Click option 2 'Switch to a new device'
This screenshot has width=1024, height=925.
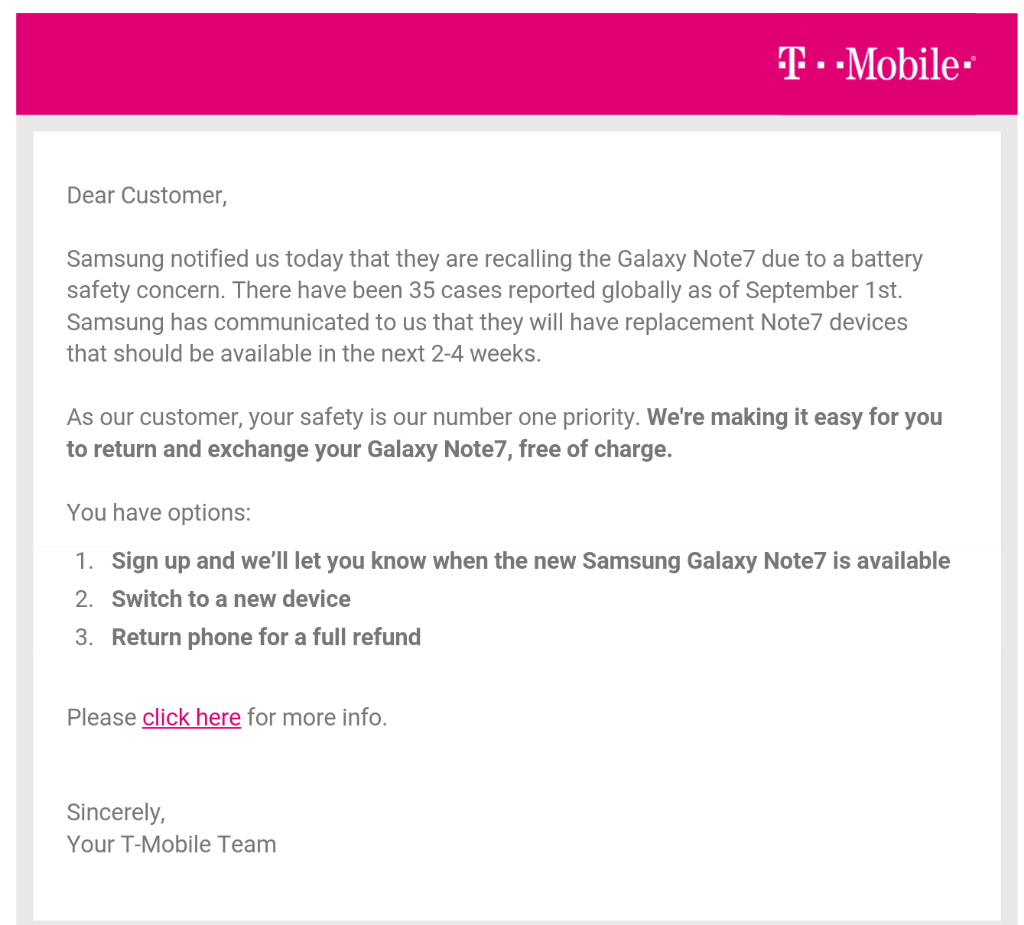[231, 599]
